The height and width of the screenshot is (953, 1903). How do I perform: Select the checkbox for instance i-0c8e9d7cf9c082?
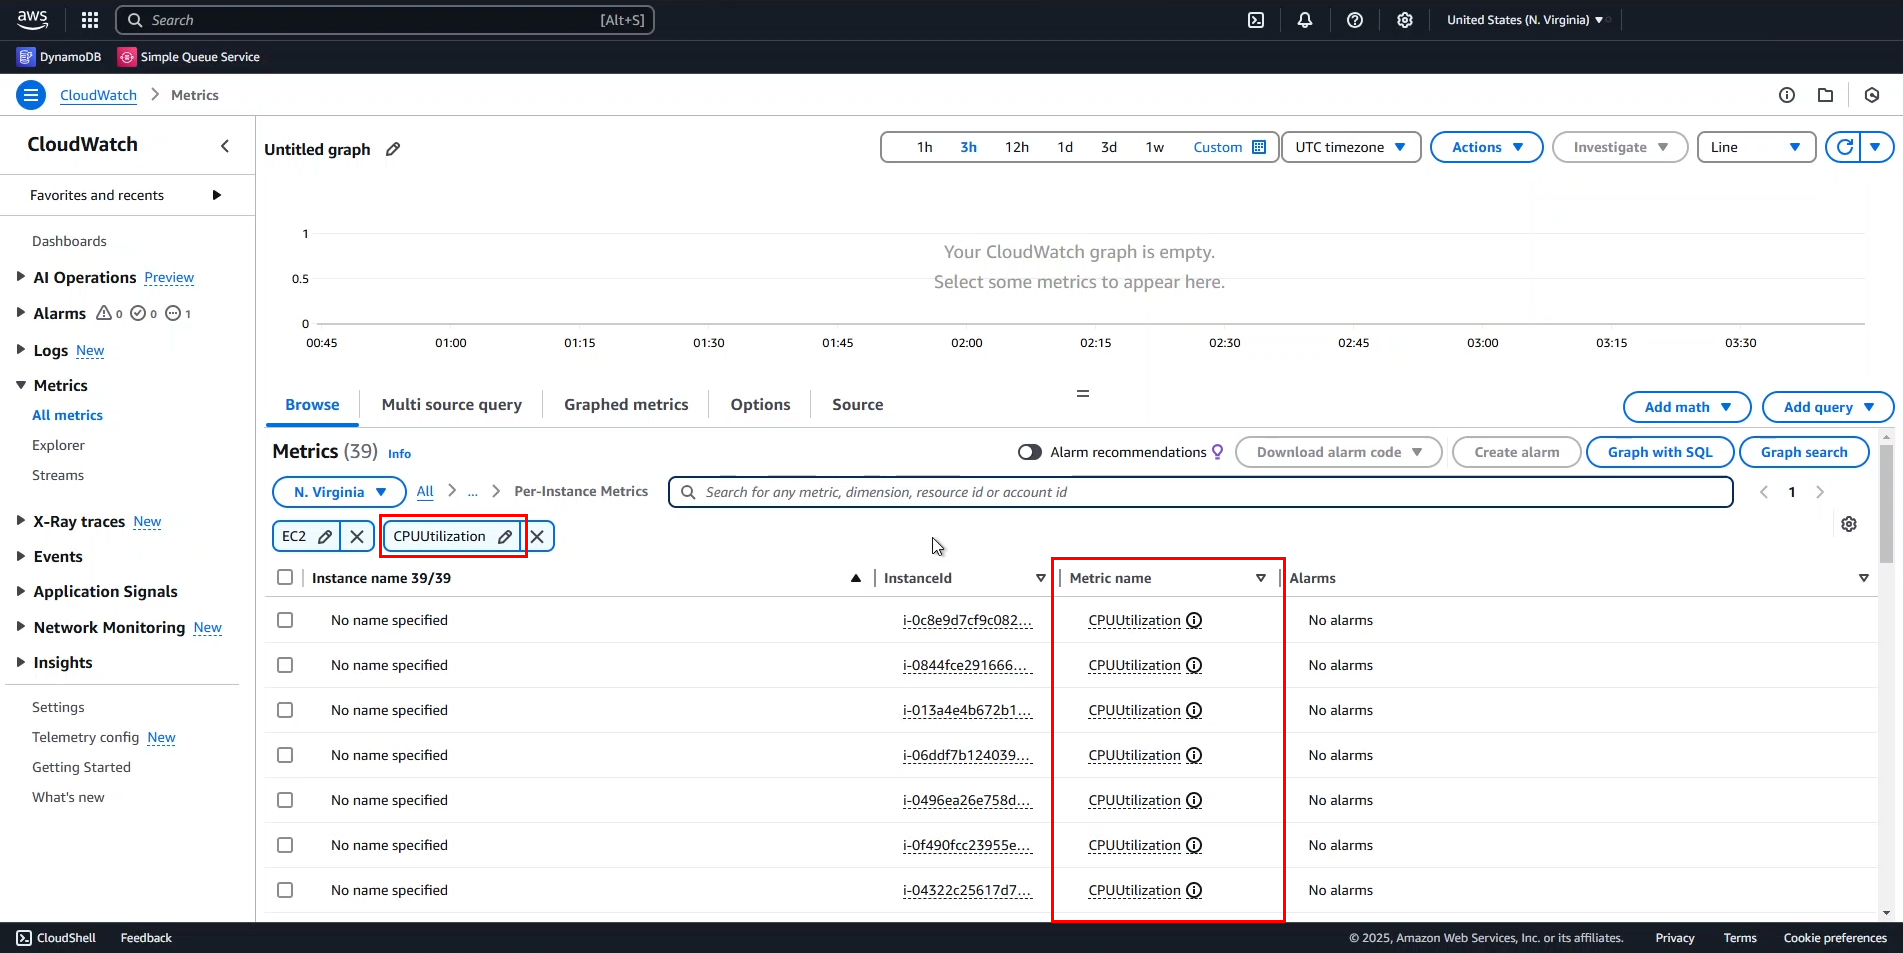[x=285, y=620]
